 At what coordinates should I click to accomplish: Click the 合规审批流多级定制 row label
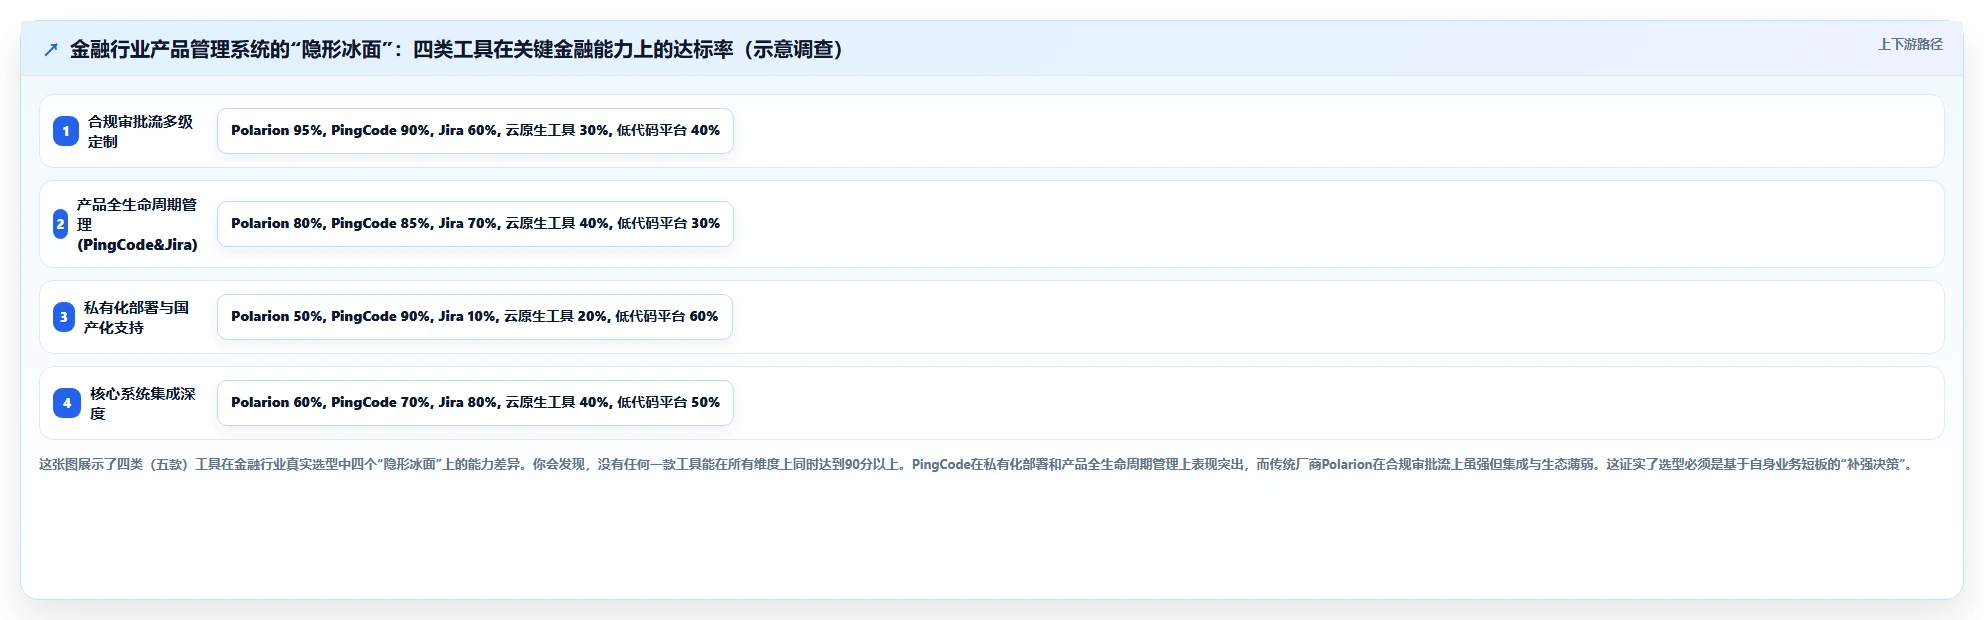click(141, 131)
